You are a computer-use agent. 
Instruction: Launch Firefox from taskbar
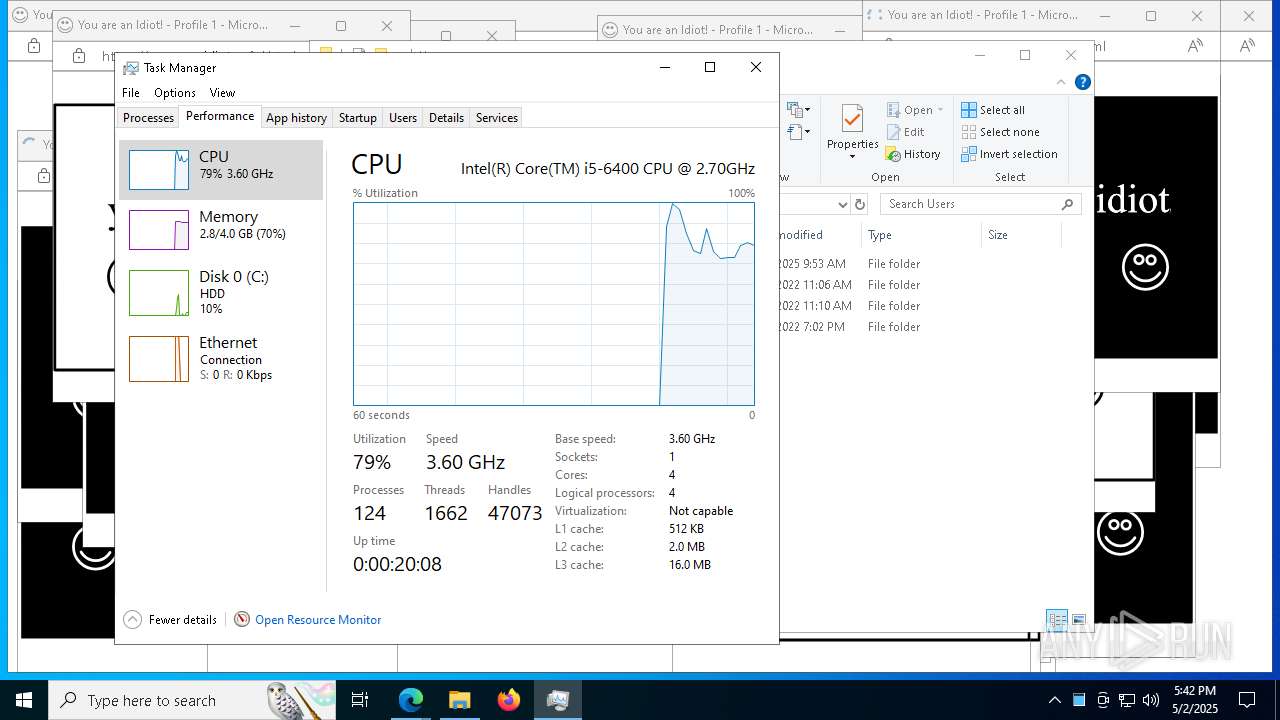[509, 700]
